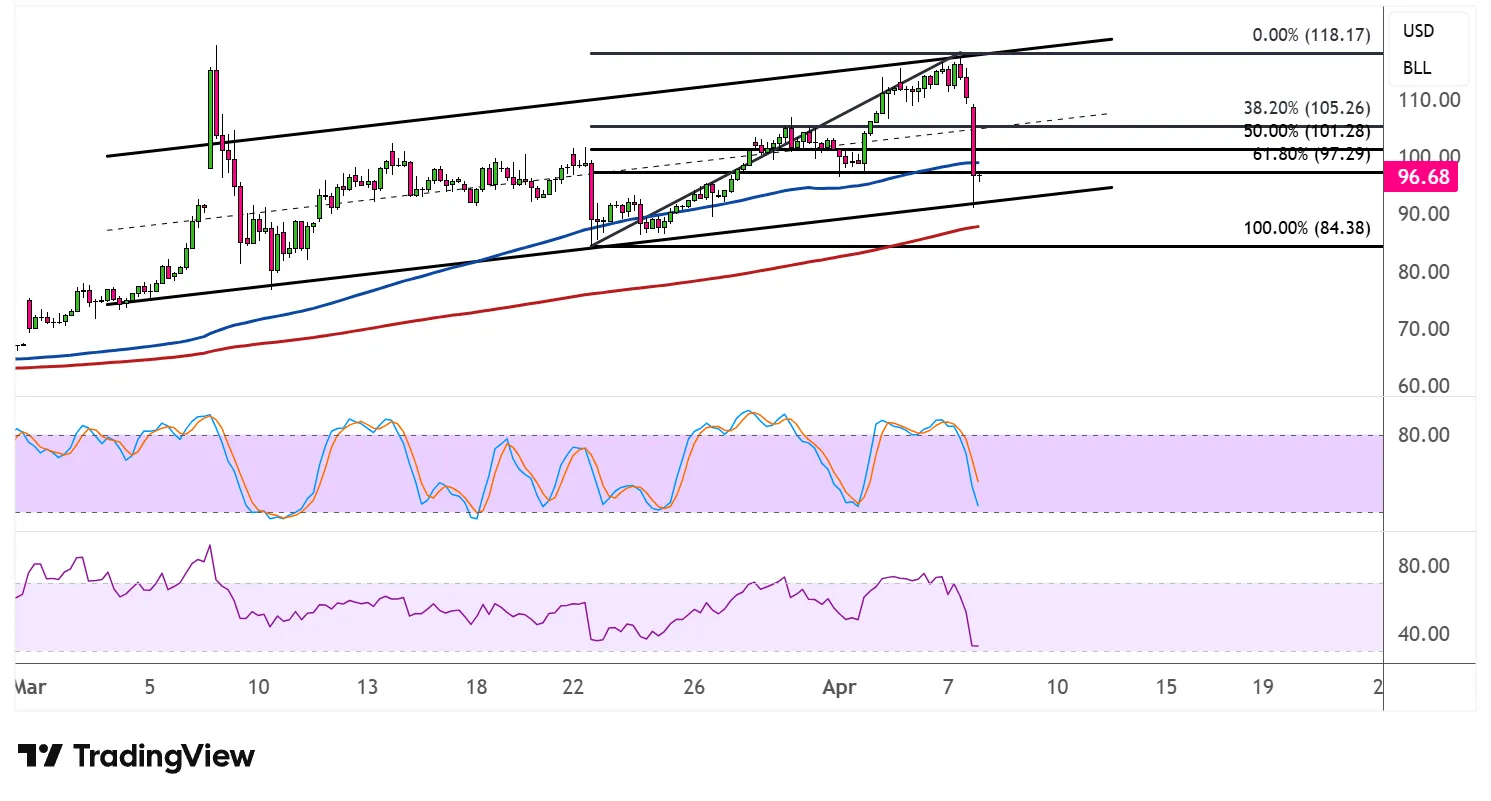This screenshot has width=1491, height=801.
Task: Click the 70.00 price axis label
Action: coord(1430,328)
